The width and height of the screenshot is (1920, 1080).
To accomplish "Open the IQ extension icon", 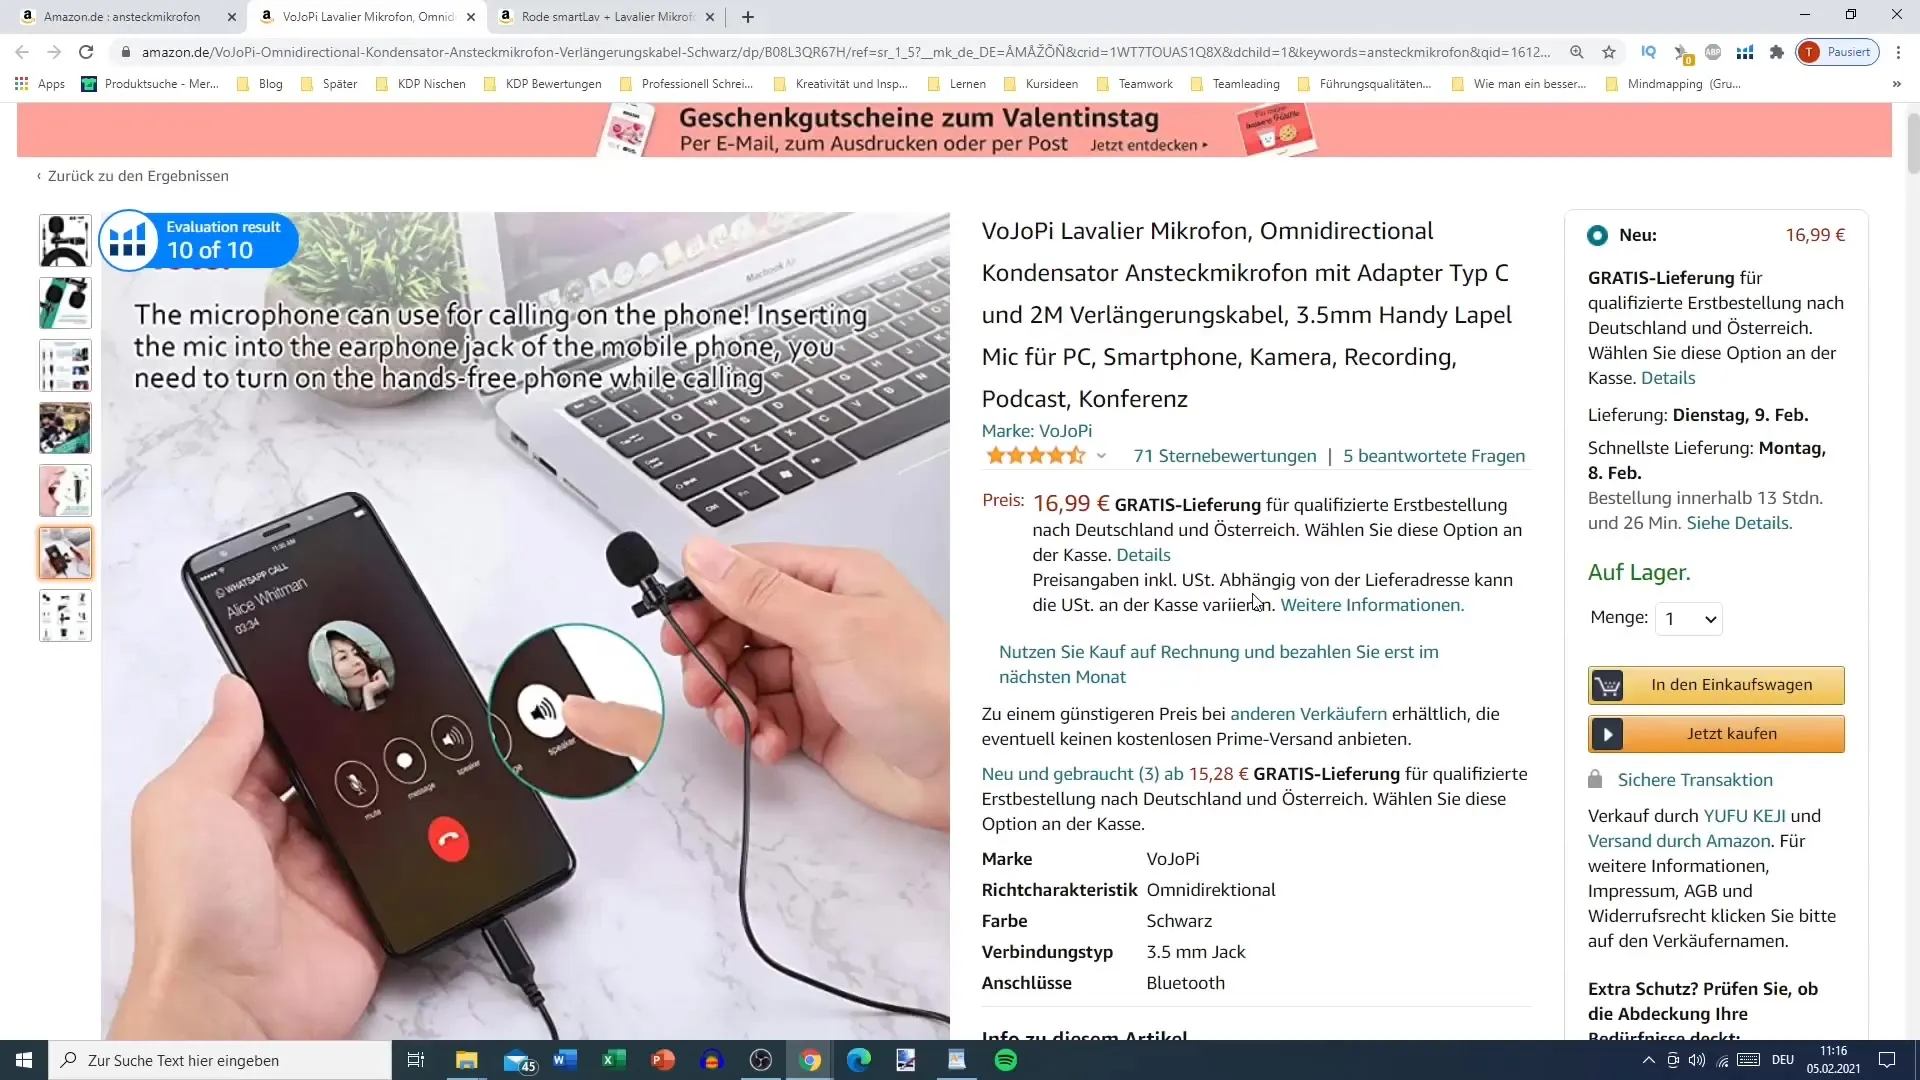I will point(1649,52).
